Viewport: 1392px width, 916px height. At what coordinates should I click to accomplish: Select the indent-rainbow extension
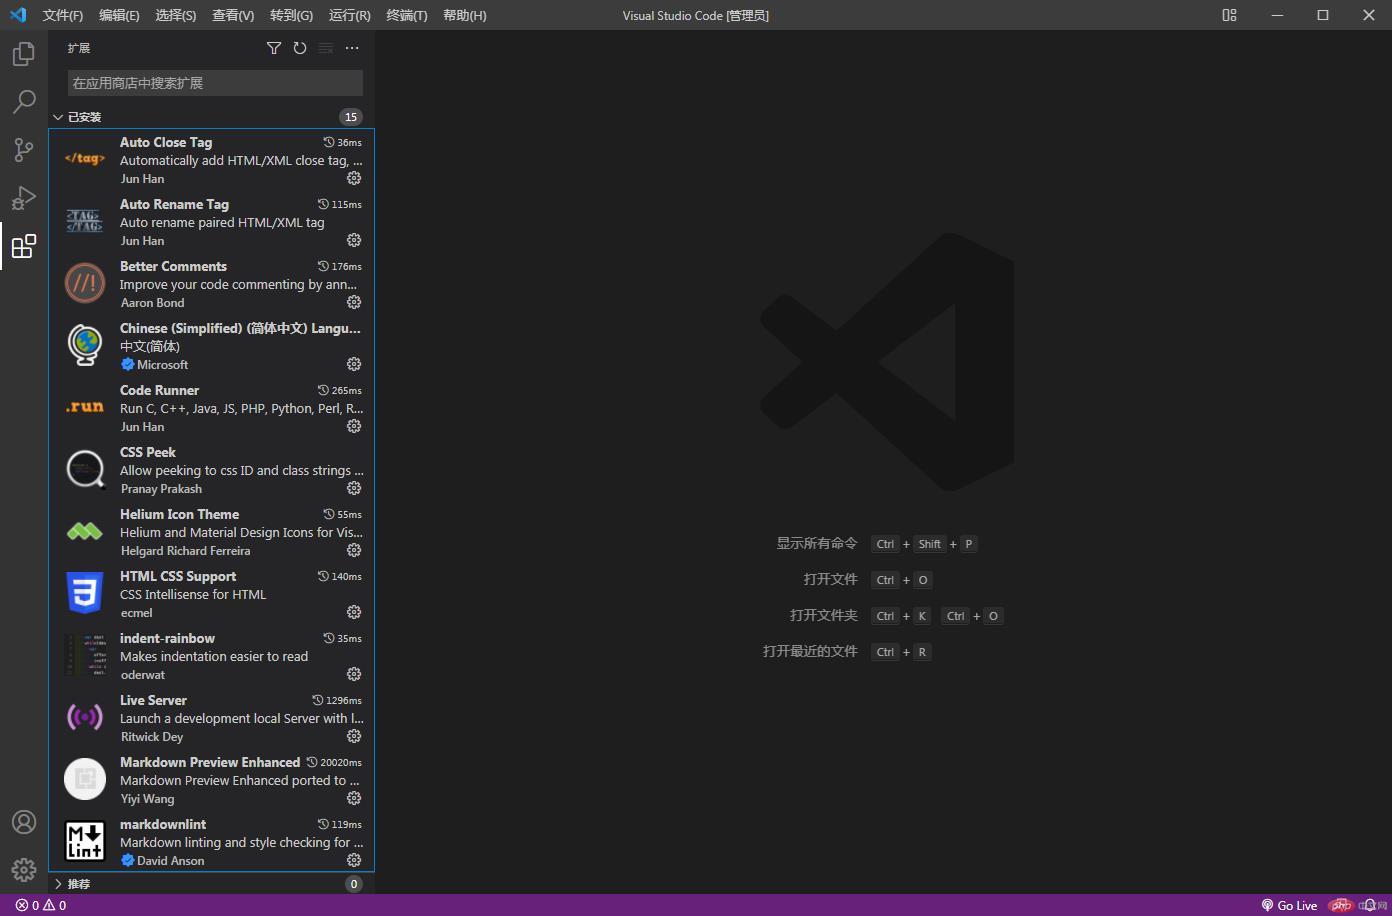(211, 656)
